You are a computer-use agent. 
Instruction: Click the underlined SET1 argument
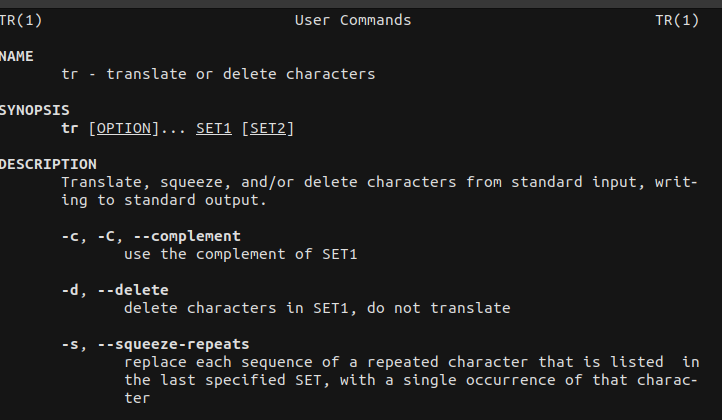pyautogui.click(x=214, y=128)
